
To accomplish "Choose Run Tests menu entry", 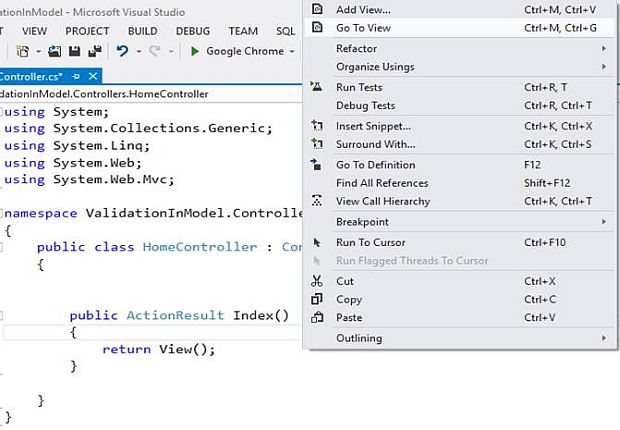I will point(459,87).
